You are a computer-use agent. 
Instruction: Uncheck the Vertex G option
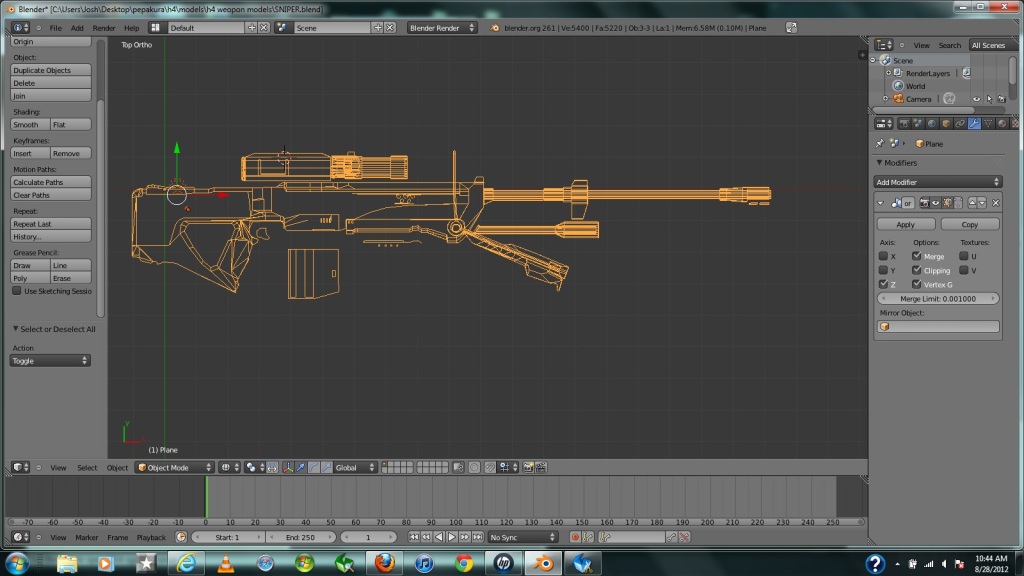tap(916, 284)
